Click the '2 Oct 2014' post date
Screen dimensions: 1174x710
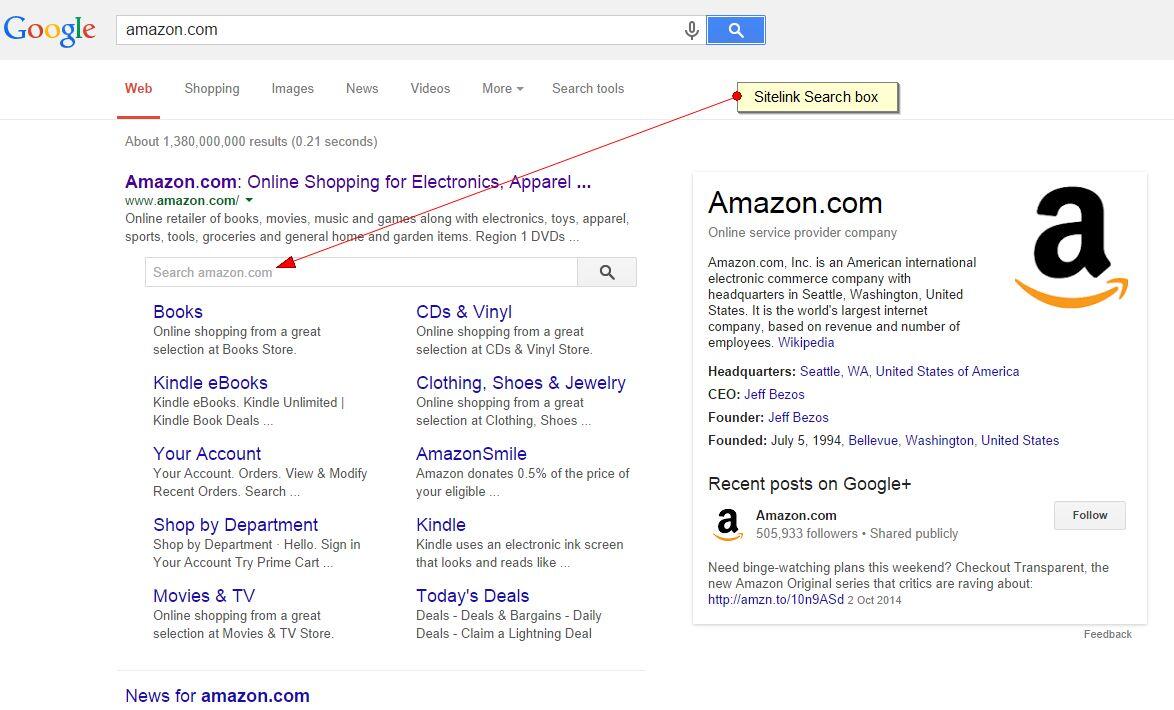coord(875,601)
